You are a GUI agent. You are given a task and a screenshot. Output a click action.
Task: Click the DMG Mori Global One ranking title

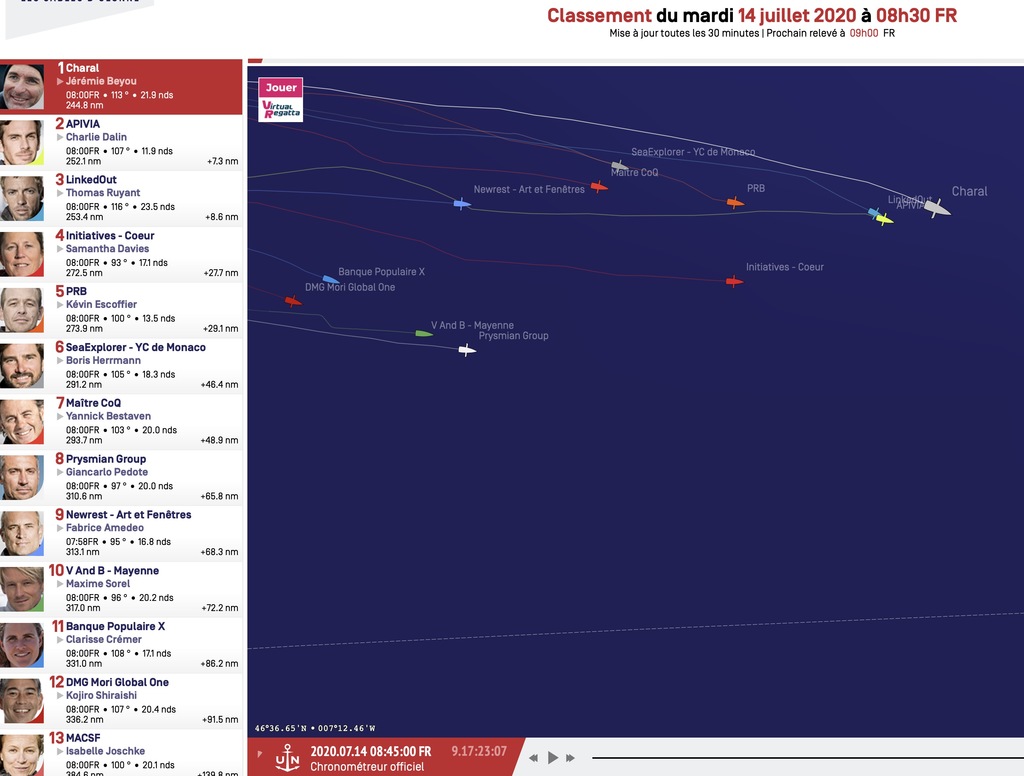tap(117, 683)
